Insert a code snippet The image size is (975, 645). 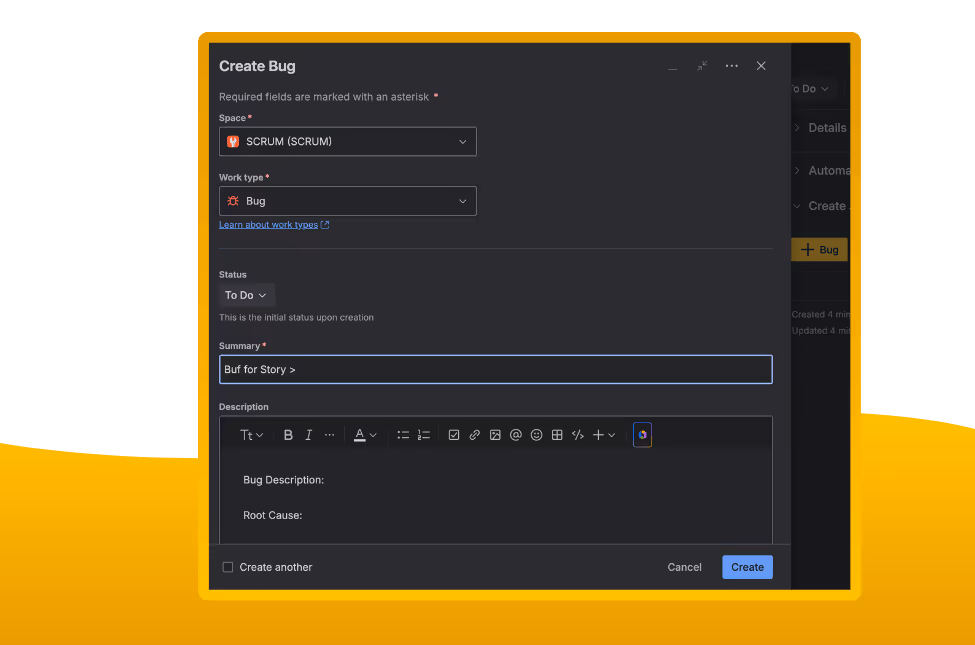coord(578,435)
